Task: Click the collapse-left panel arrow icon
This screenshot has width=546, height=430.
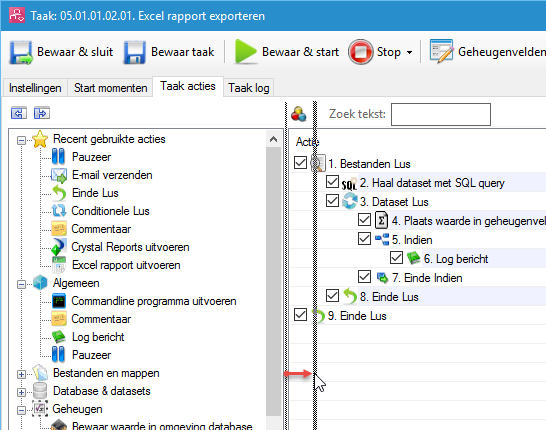Action: [19, 113]
